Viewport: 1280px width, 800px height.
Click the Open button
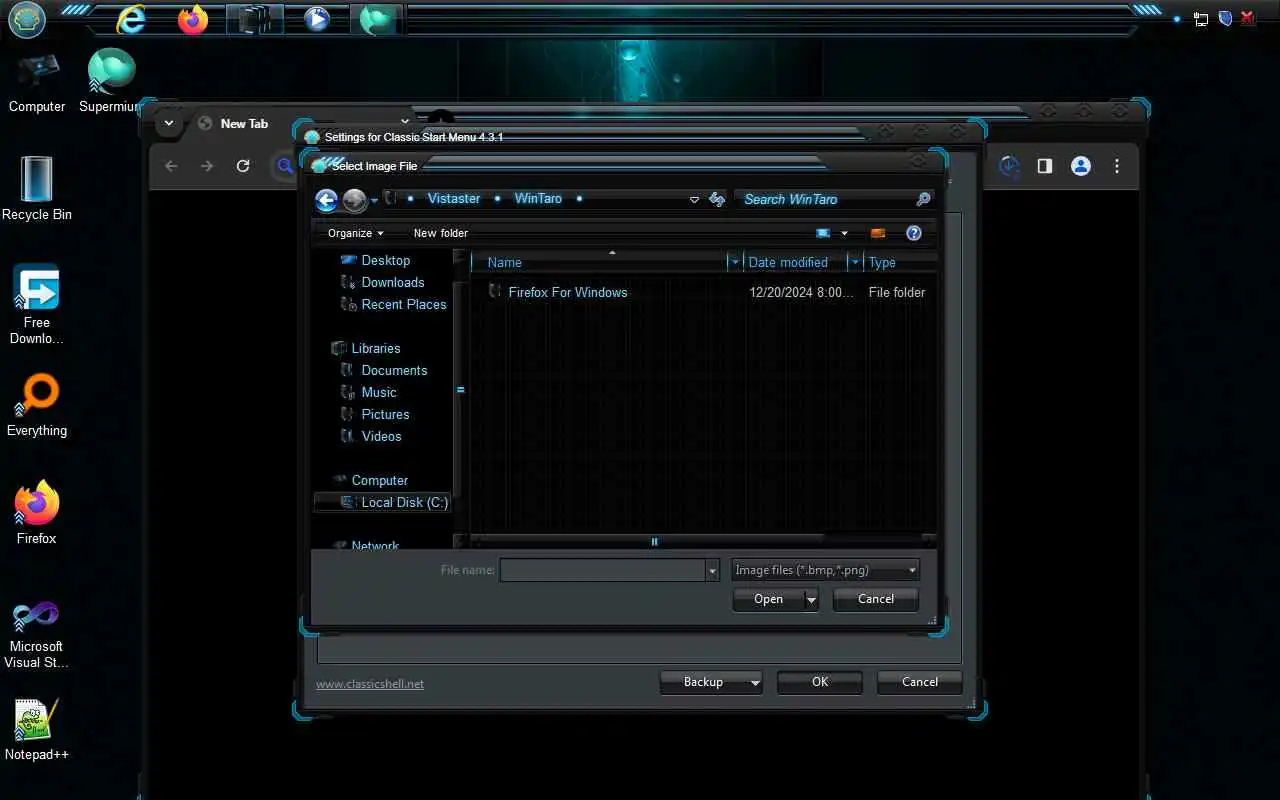click(768, 599)
